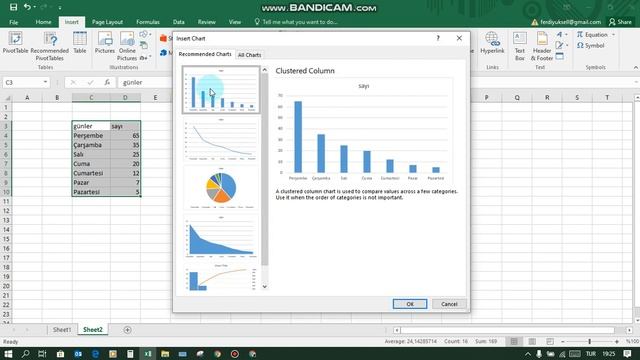This screenshot has height=360, width=640.
Task: Save the workbook from Quick Access toolbar
Action: (x=13, y=7)
